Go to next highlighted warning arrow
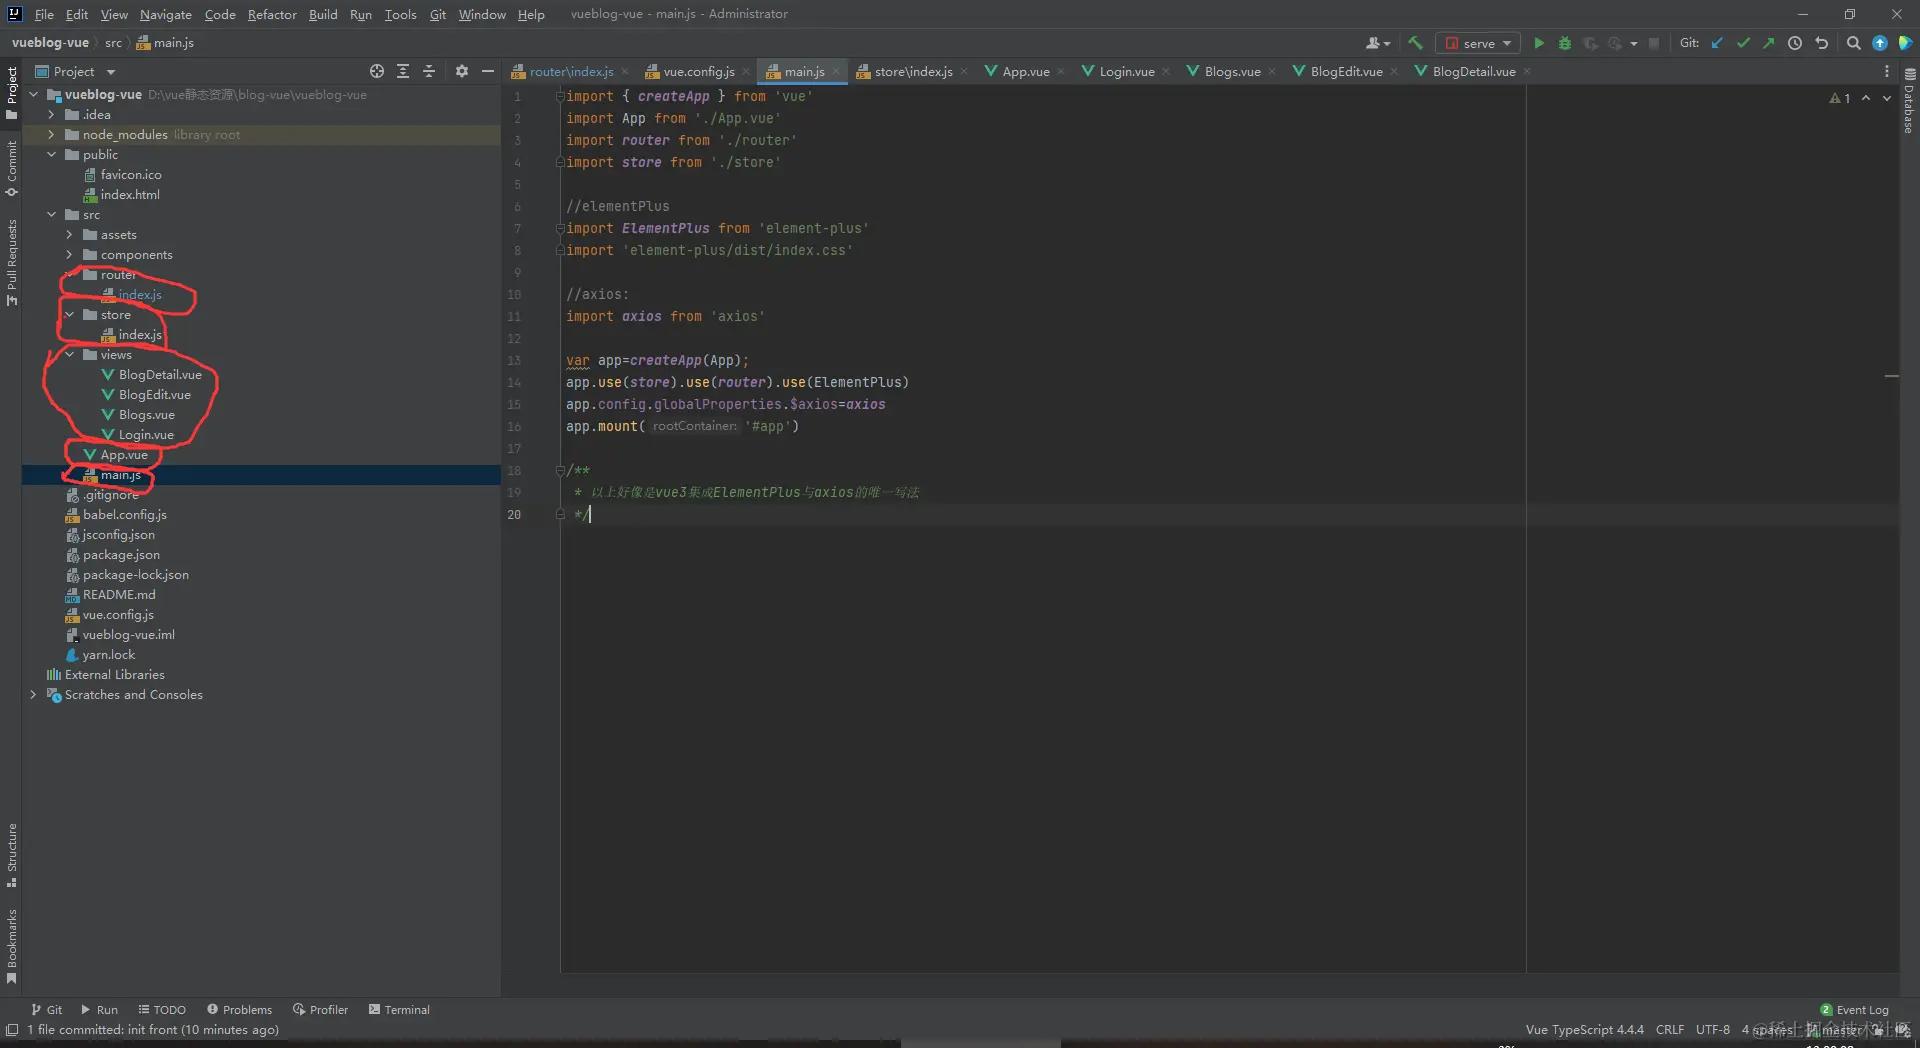The height and width of the screenshot is (1048, 1920). (x=1887, y=98)
